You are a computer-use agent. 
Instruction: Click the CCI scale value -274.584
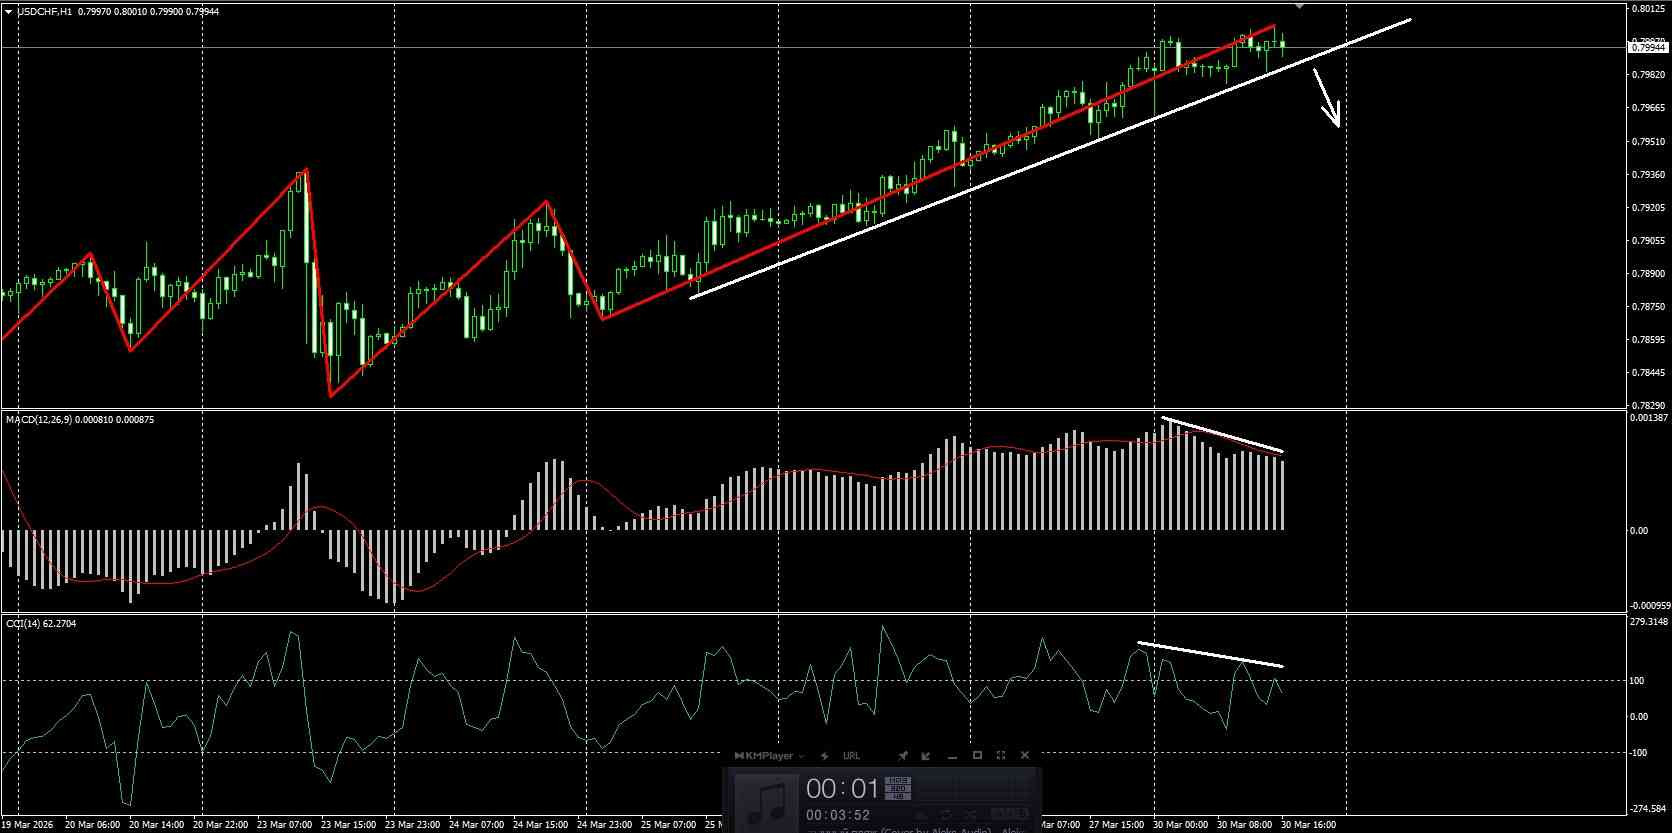1649,808
